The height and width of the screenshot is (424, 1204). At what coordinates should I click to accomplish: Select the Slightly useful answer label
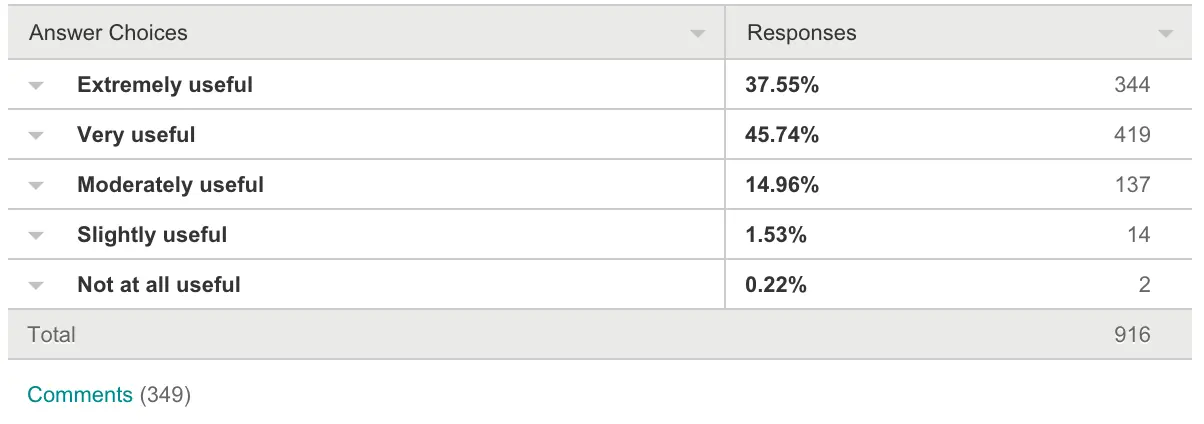point(152,235)
